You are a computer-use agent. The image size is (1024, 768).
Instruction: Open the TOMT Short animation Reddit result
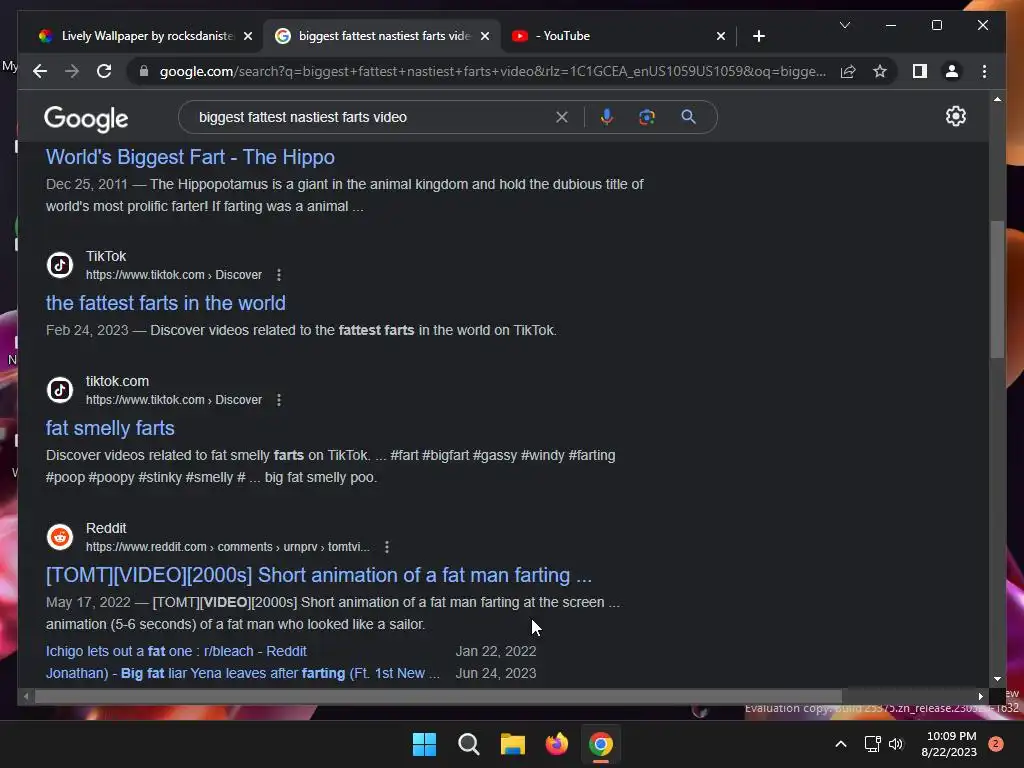click(x=319, y=575)
